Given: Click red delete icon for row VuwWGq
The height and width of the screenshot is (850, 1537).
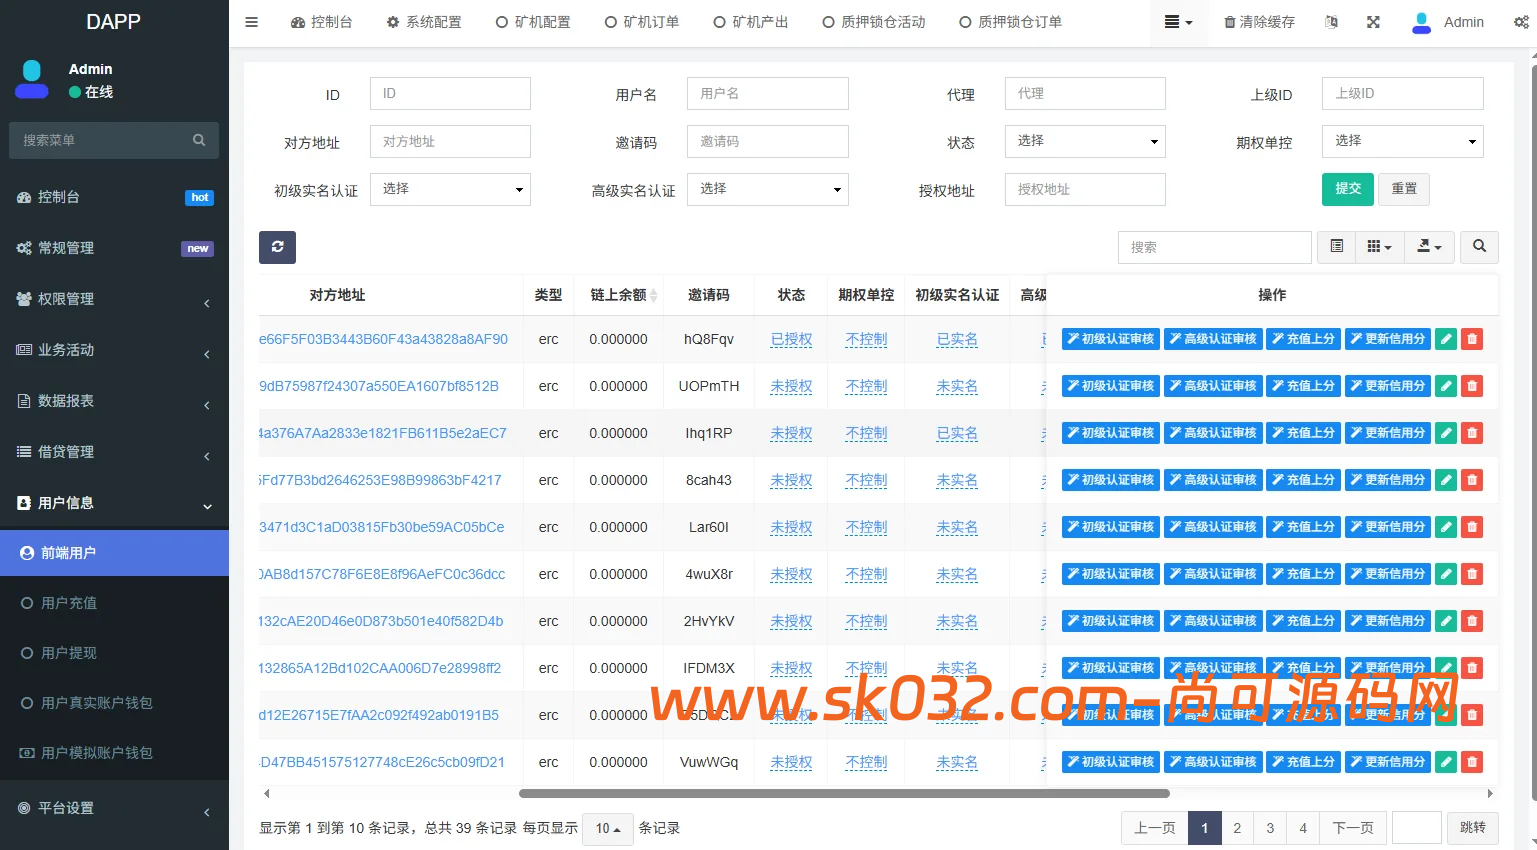Looking at the screenshot, I should pos(1472,762).
